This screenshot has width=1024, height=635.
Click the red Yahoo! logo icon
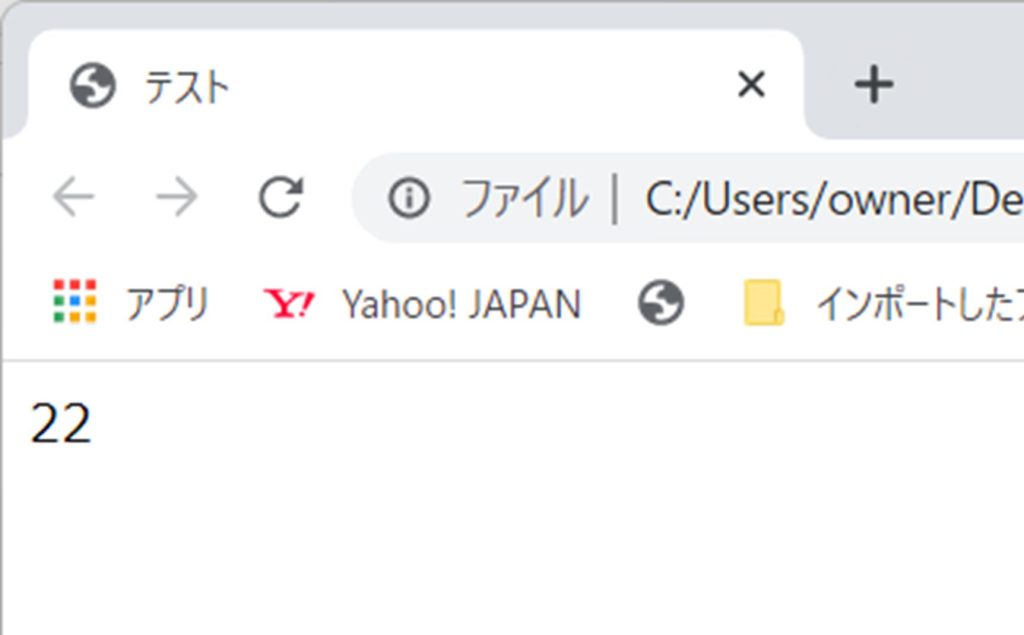coord(288,303)
